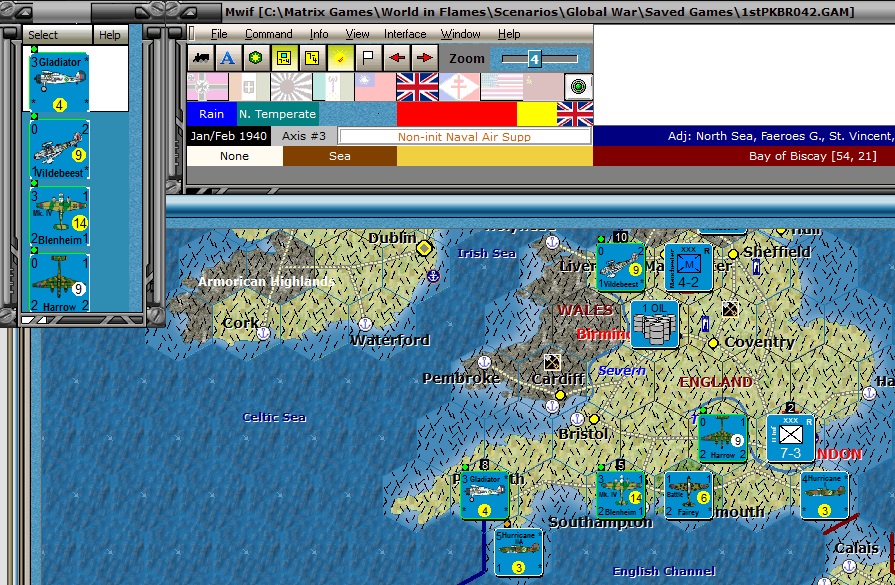895x585 pixels.
Task: Select the United States flag
Action: pos(502,87)
